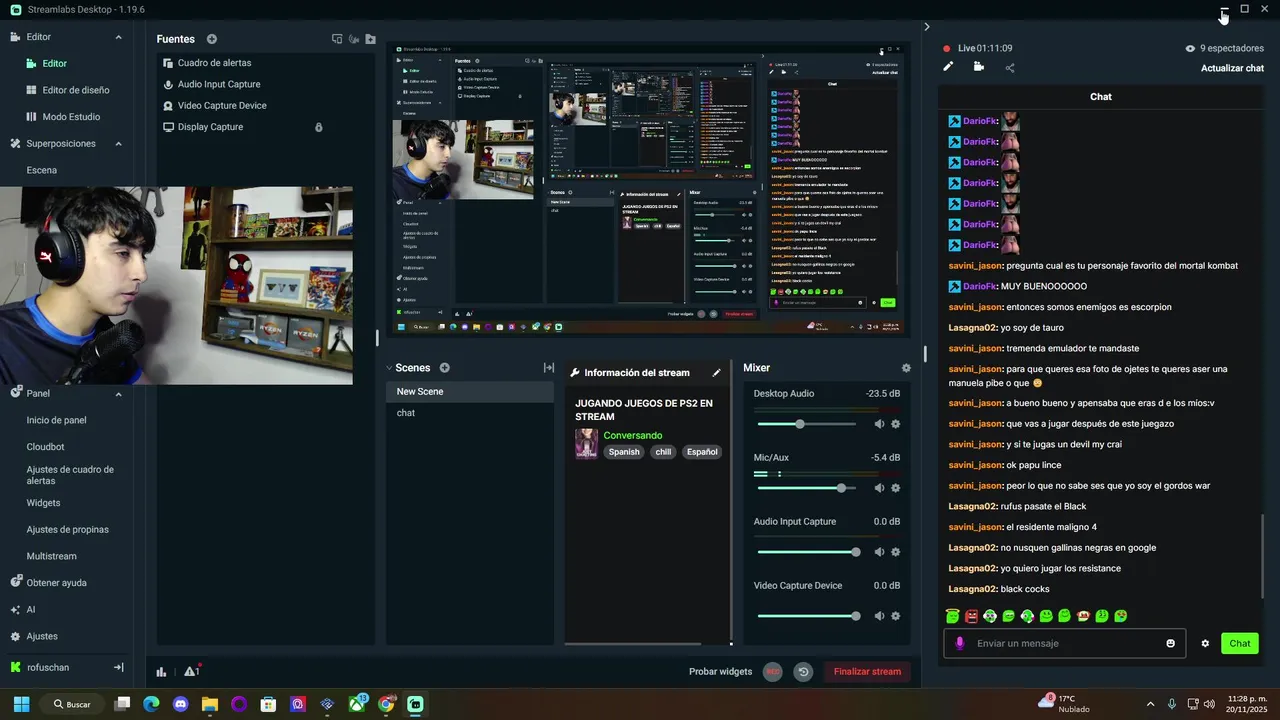The image size is (1280, 720).
Task: Click Finalizar stream button
Action: (867, 672)
